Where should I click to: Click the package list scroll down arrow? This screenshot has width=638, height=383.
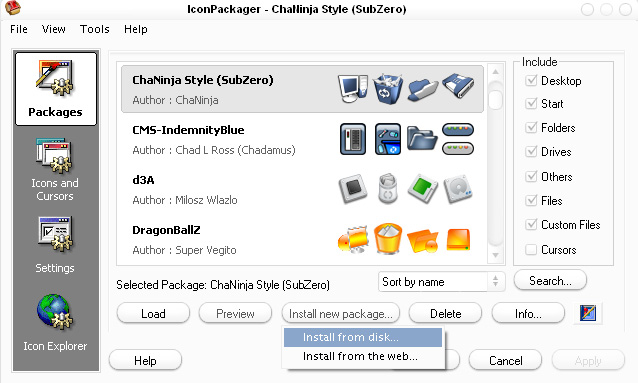[x=496, y=255]
